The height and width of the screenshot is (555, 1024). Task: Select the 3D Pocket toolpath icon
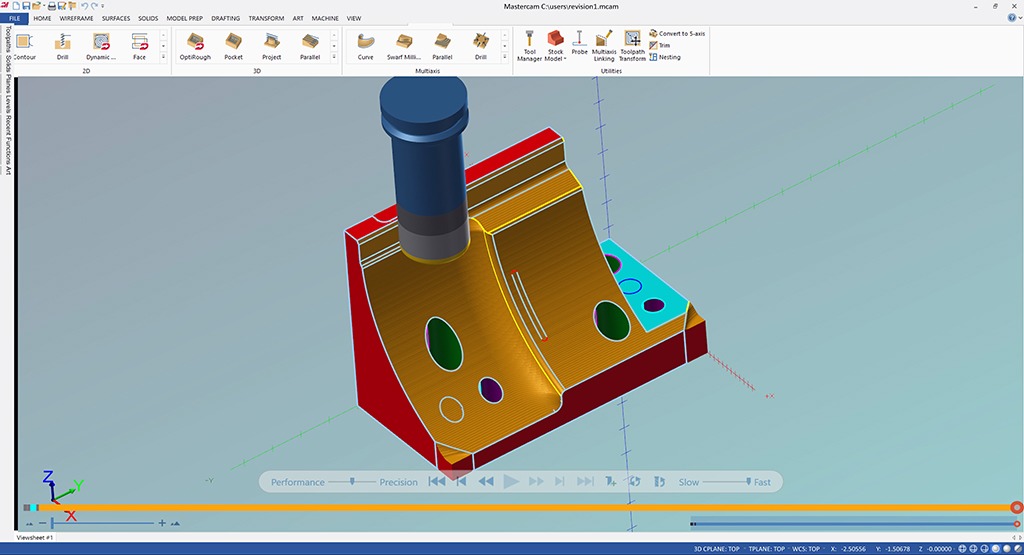233,44
